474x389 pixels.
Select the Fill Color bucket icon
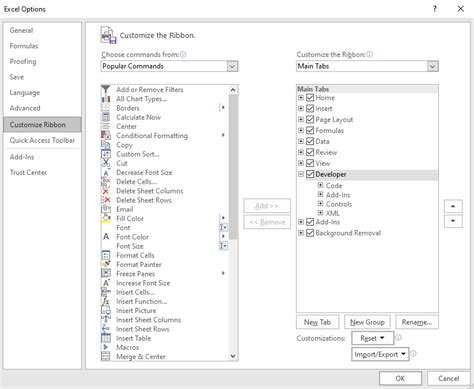pos(106,218)
